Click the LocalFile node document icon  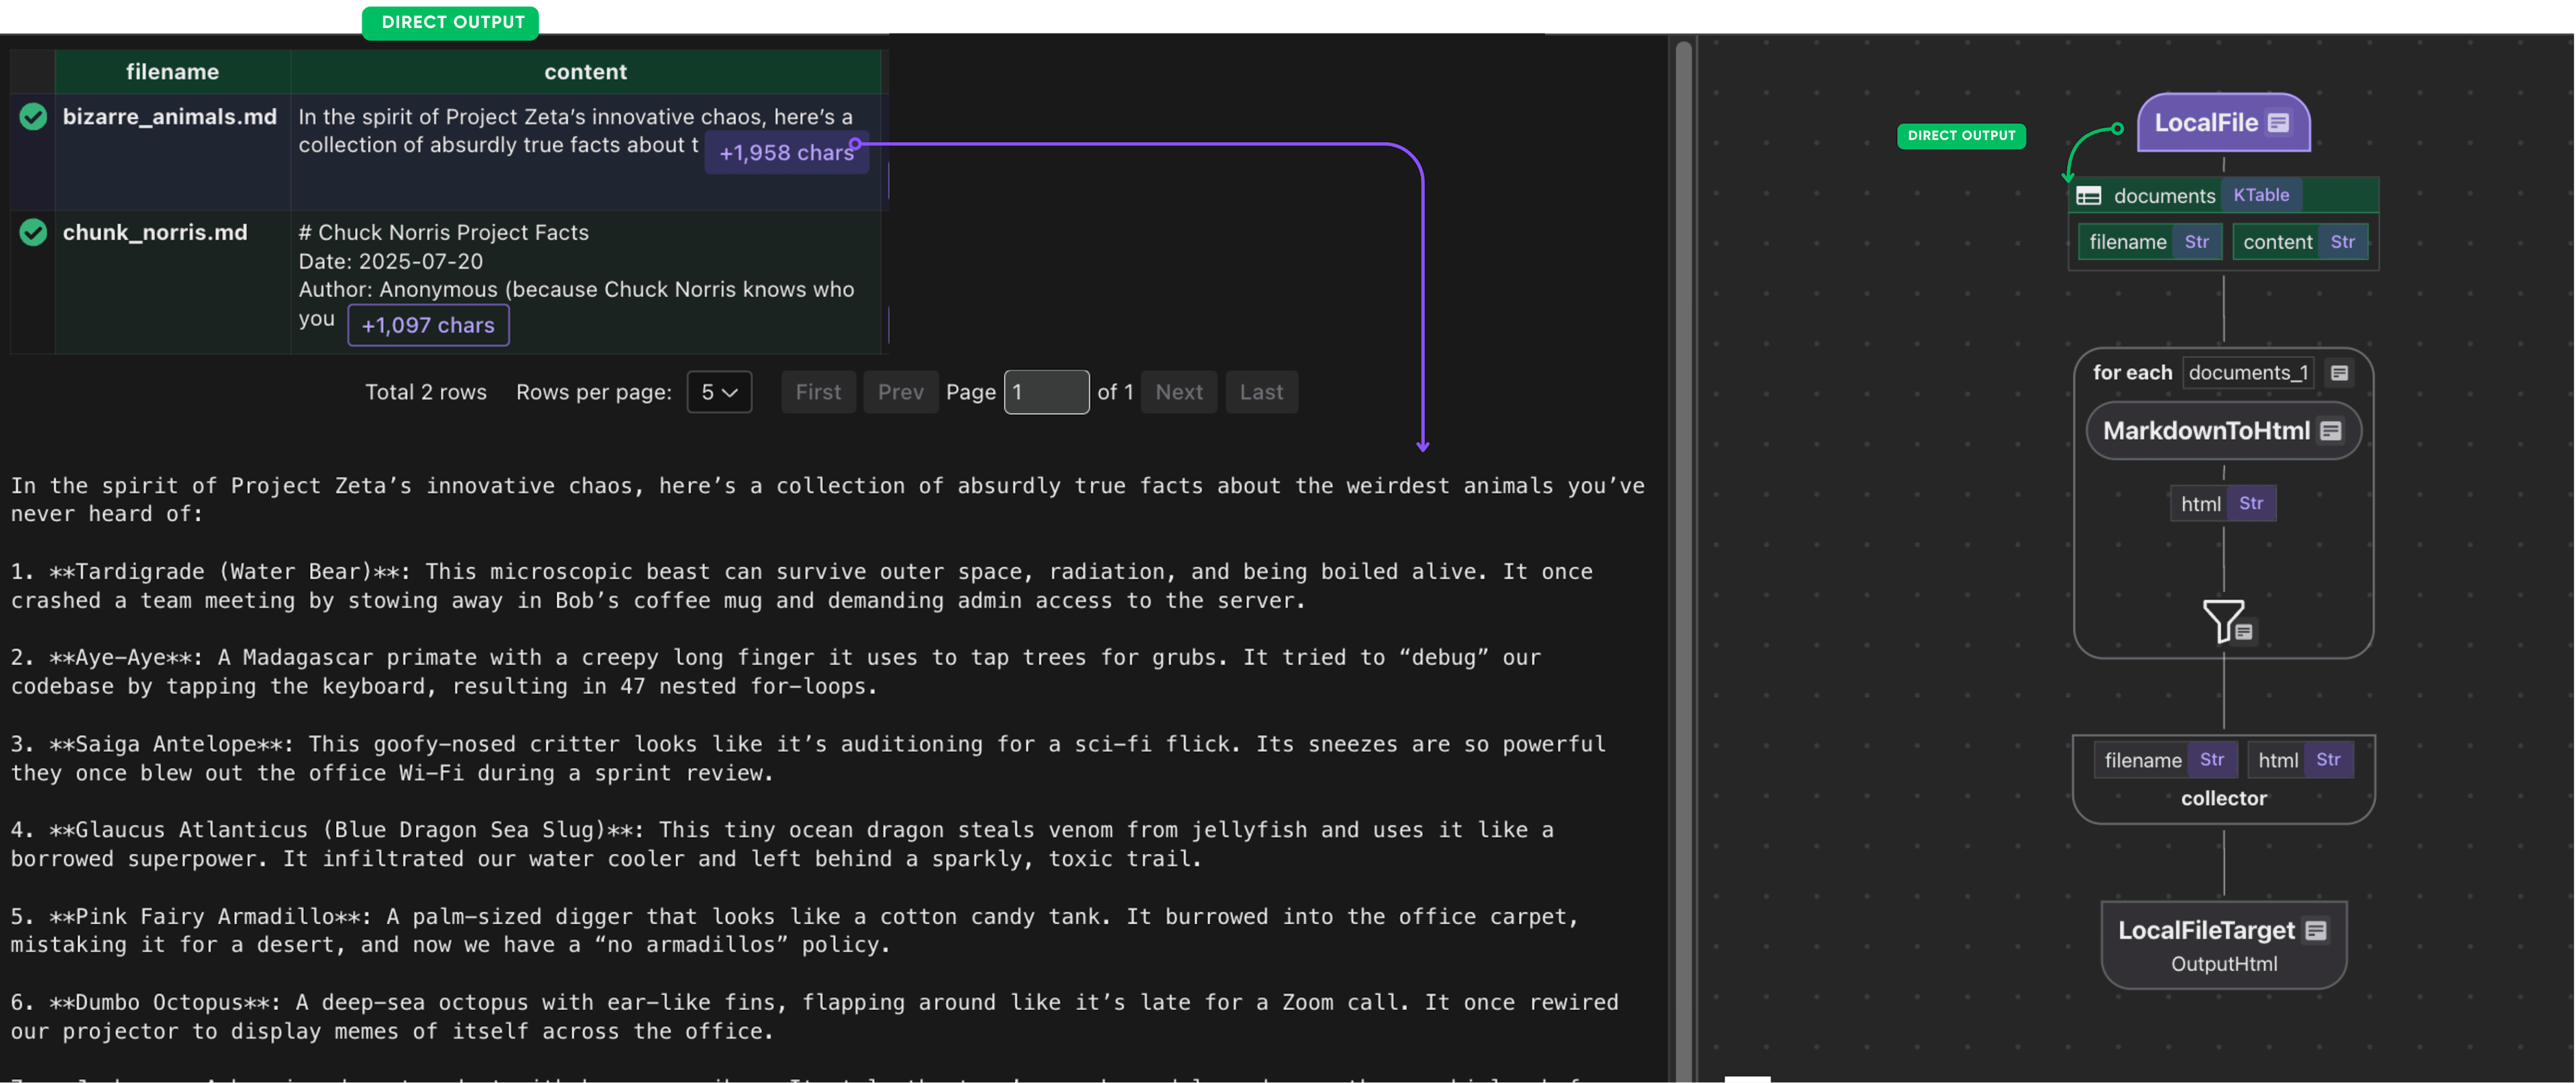(2278, 123)
